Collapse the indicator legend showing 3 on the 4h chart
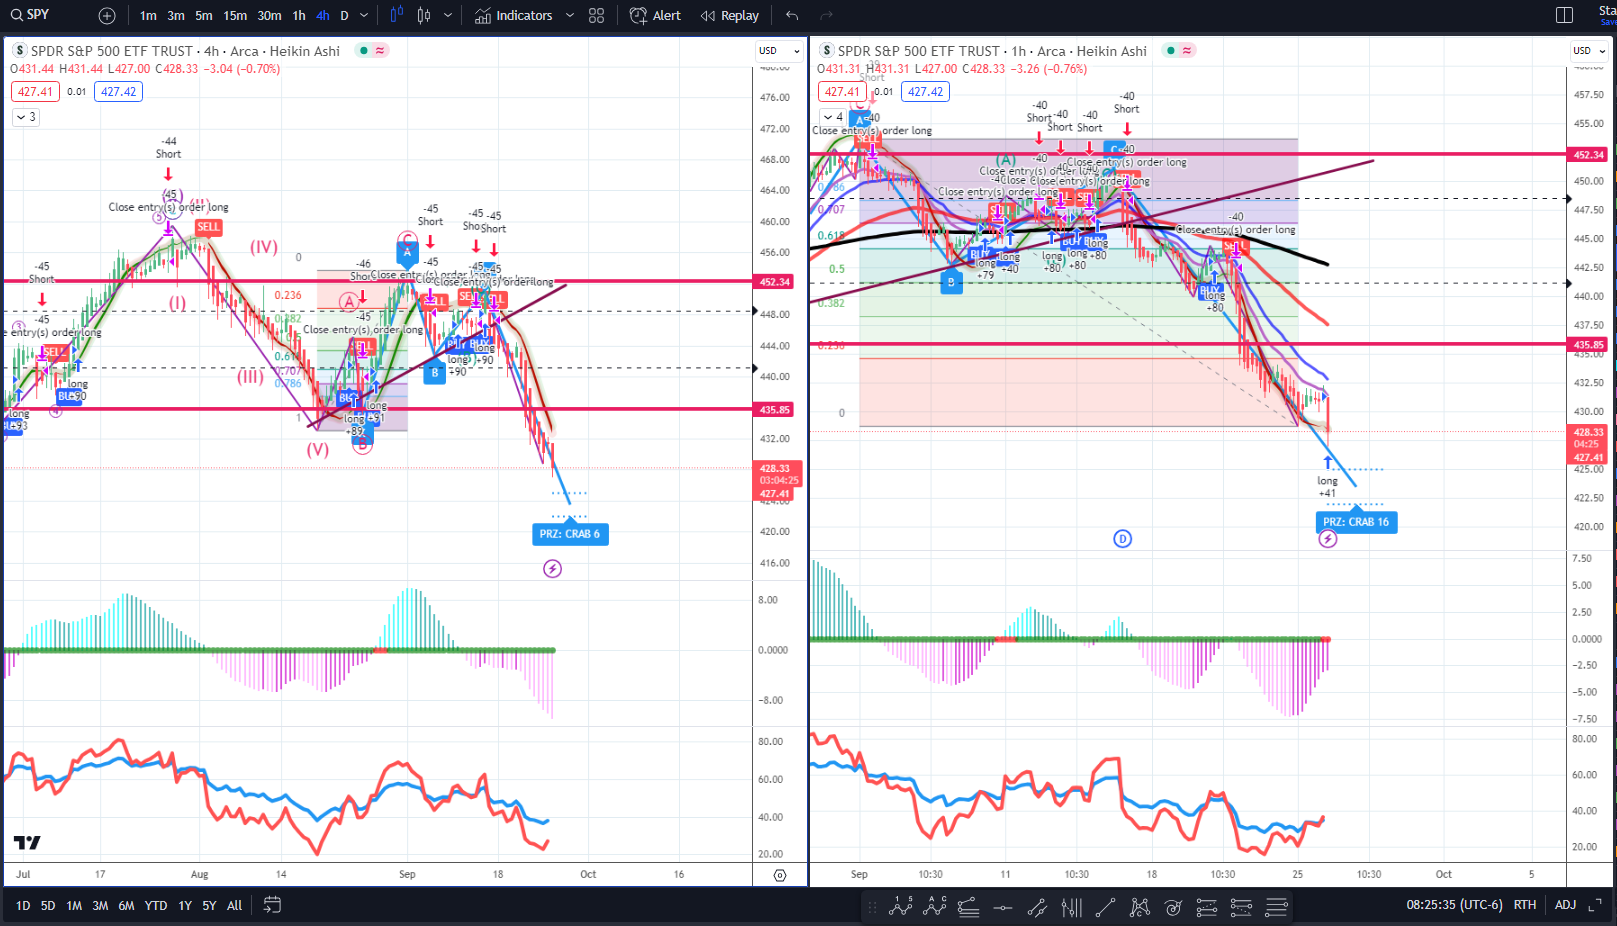The width and height of the screenshot is (1617, 926). coord(26,117)
